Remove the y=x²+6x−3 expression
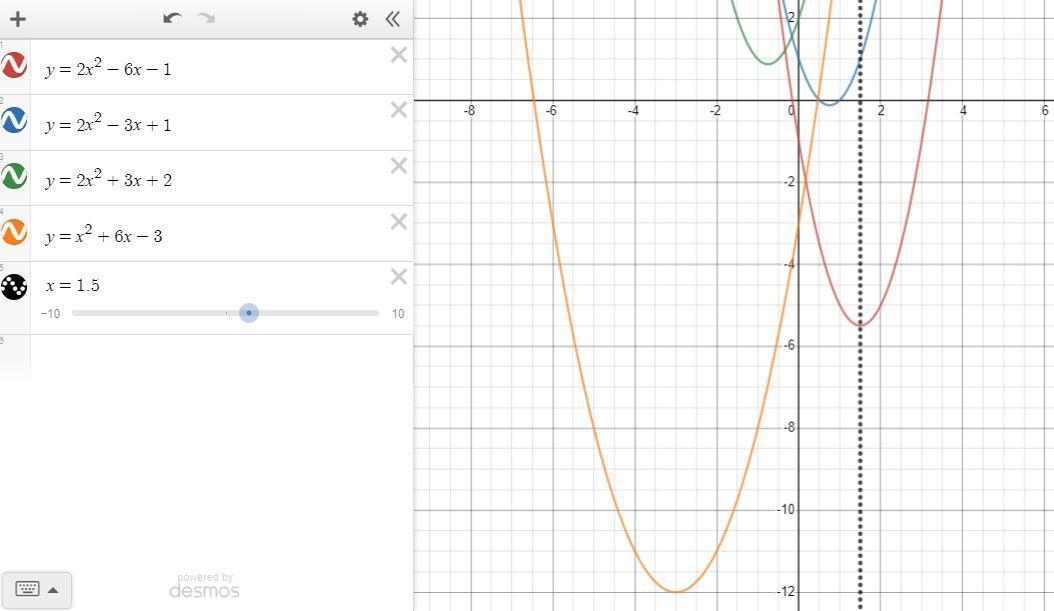The height and width of the screenshot is (611, 1054). coord(398,222)
